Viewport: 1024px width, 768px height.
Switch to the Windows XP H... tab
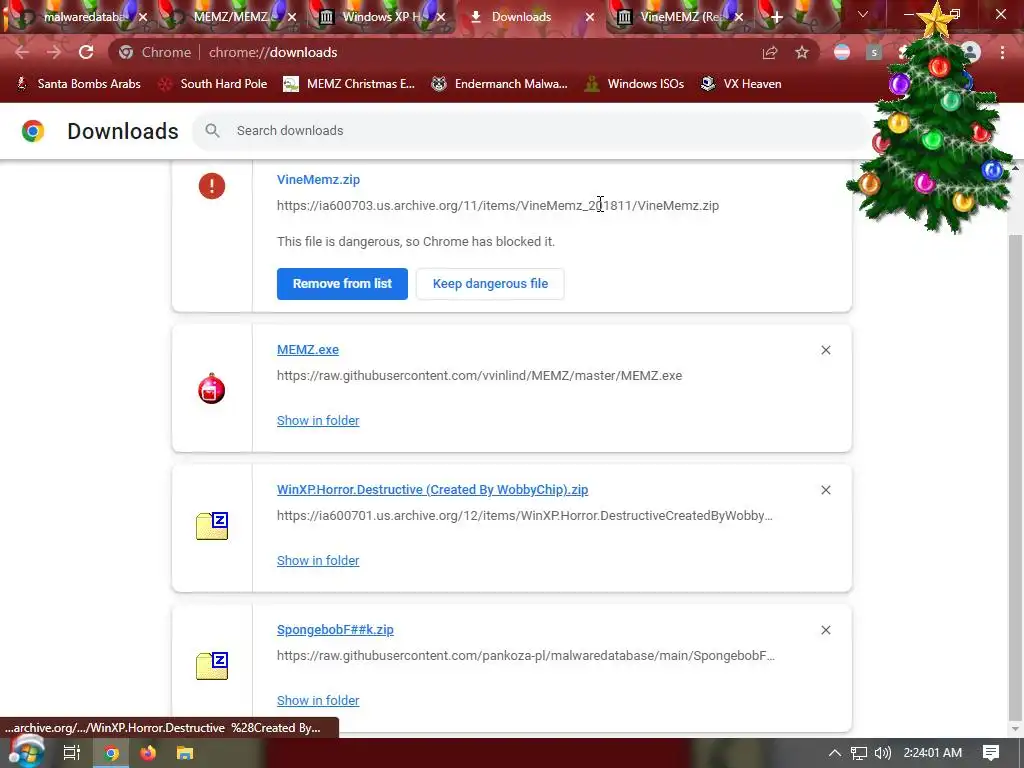pyautogui.click(x=381, y=17)
